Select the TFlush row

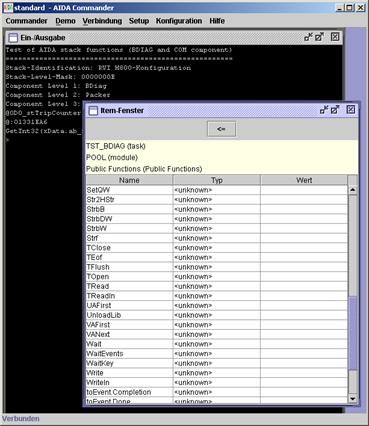tap(217, 267)
